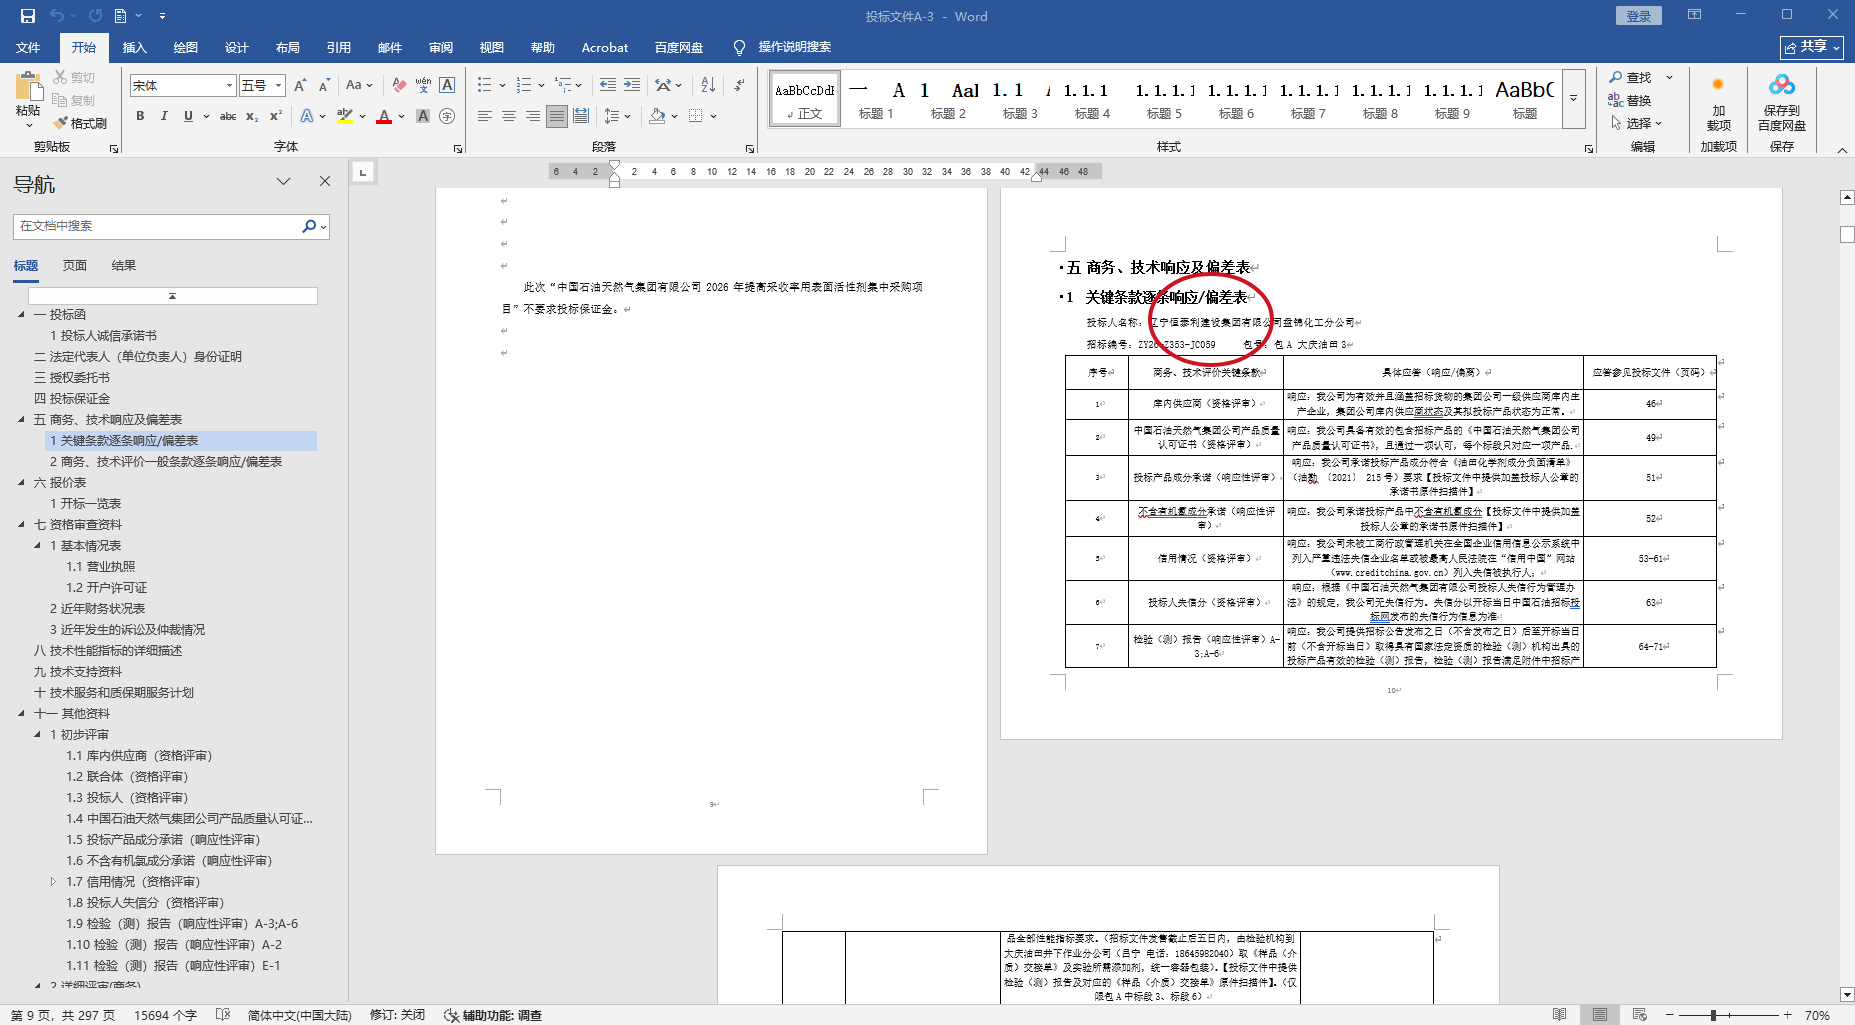Switch to Print Layout view in status bar
This screenshot has width=1855, height=1025.
[x=1600, y=1015]
